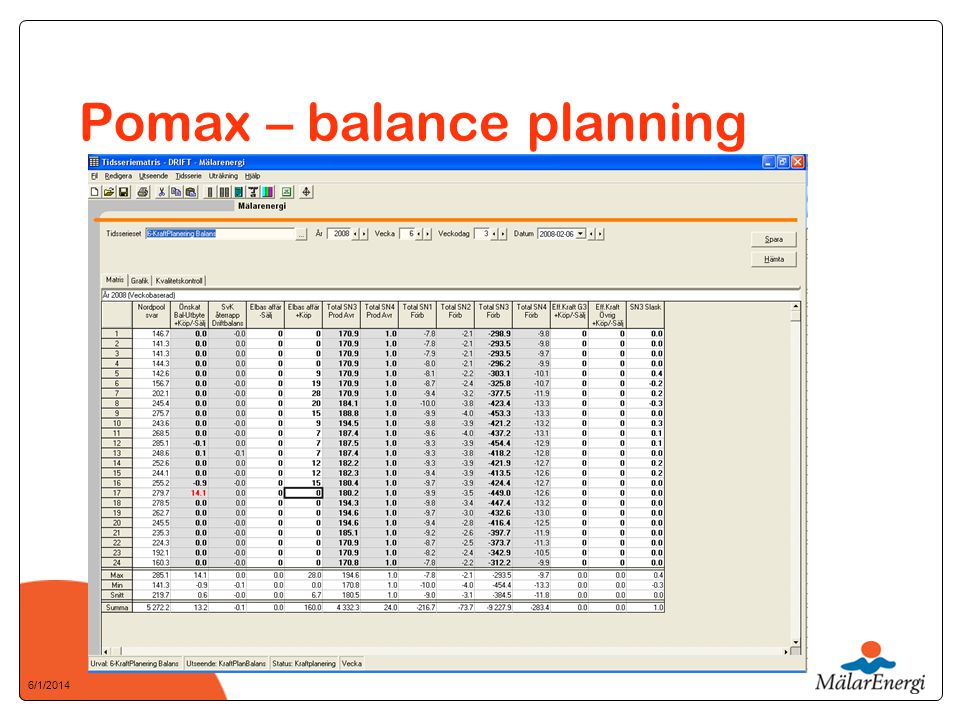Select the Elbas affär +Köp column header
Screen dimensions: 960x720
(x=304, y=315)
